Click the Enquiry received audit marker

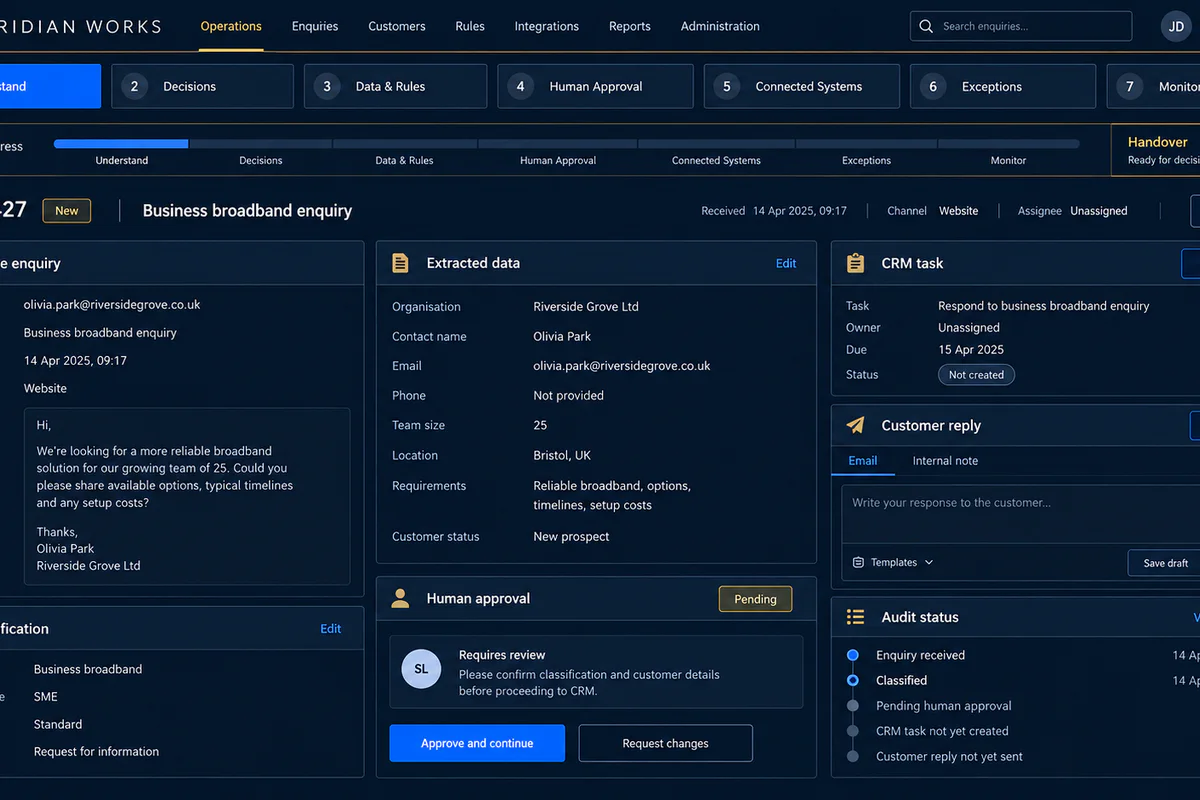click(x=853, y=655)
